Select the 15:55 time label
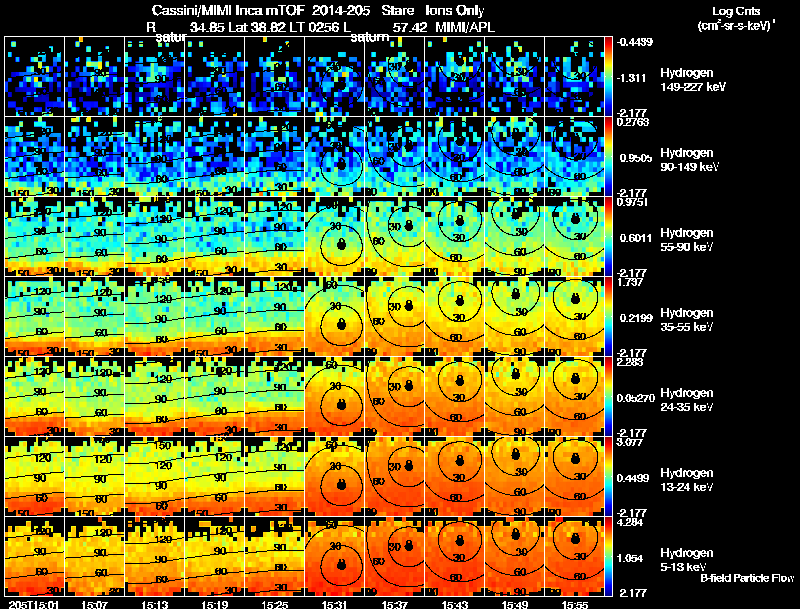This screenshot has height=609, width=800. (x=574, y=604)
